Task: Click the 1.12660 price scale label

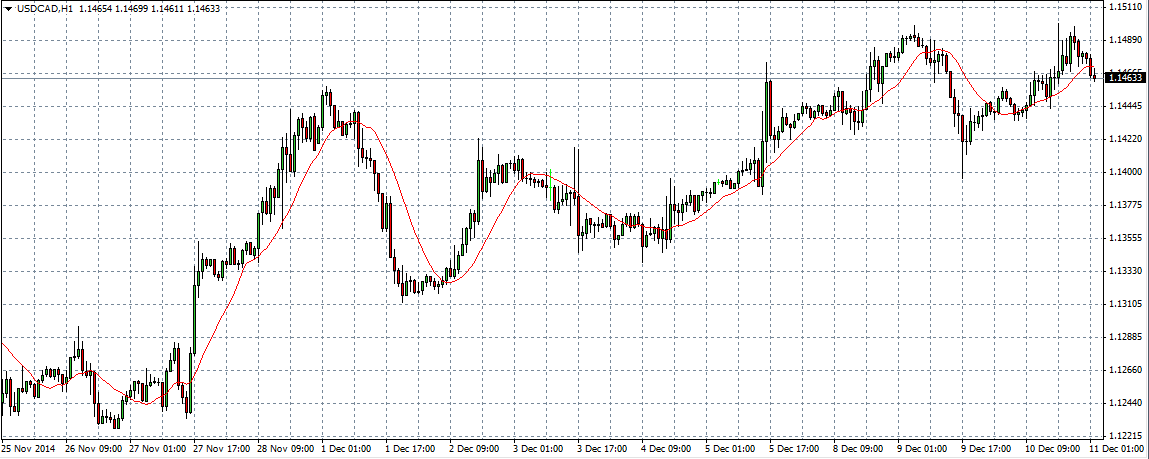Action: tap(1125, 370)
